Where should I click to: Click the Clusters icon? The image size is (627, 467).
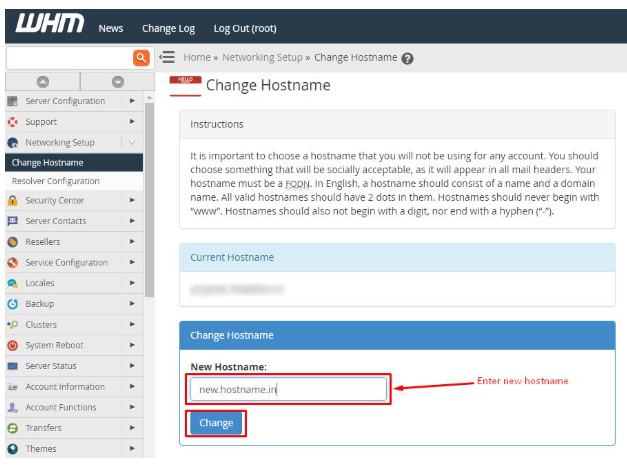pyautogui.click(x=12, y=325)
